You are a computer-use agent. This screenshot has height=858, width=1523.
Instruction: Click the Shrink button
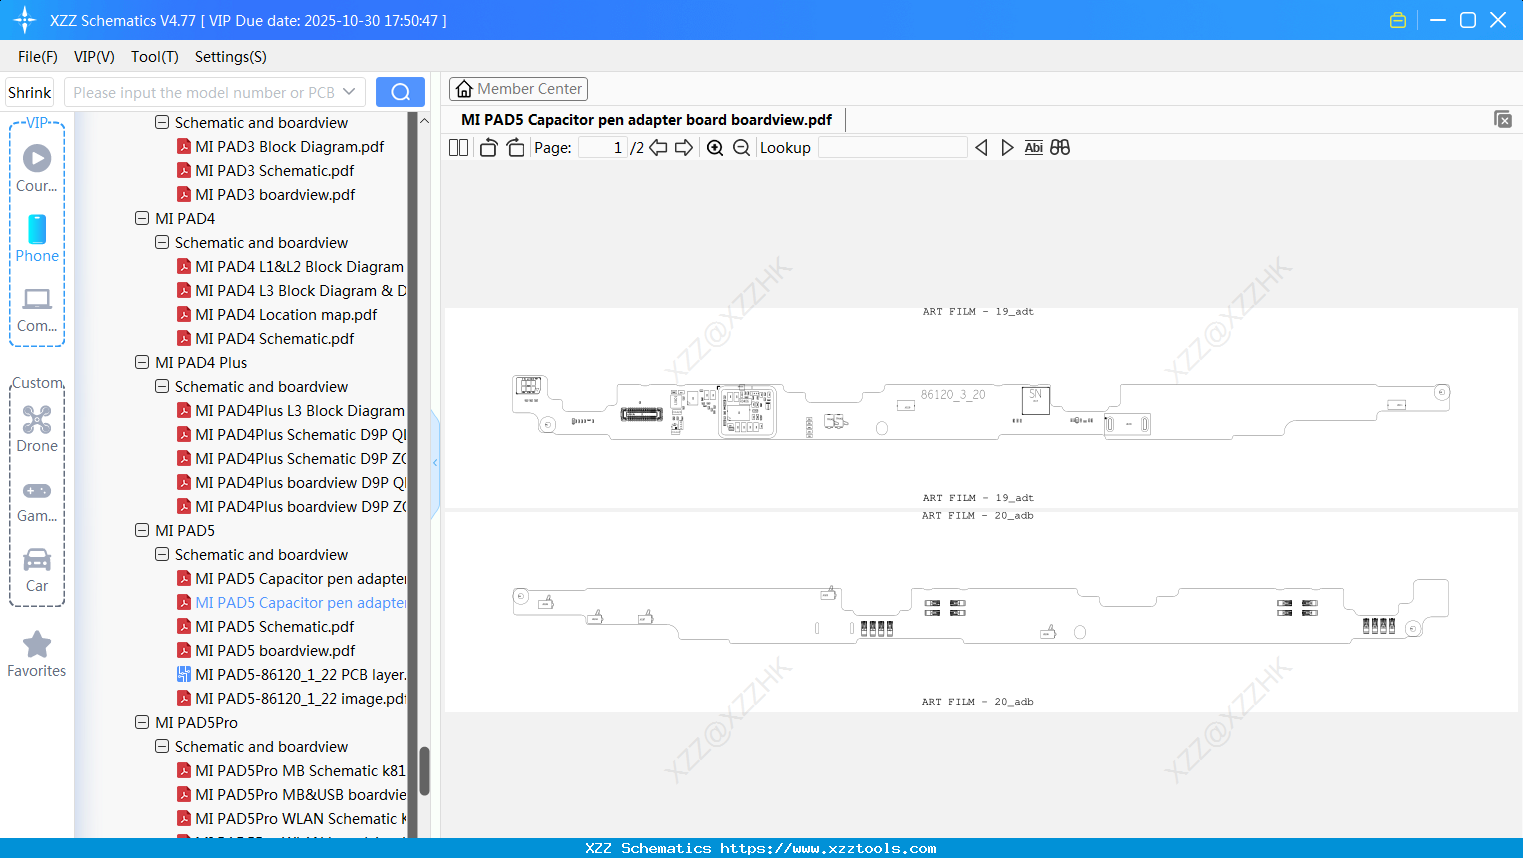[x=29, y=92]
